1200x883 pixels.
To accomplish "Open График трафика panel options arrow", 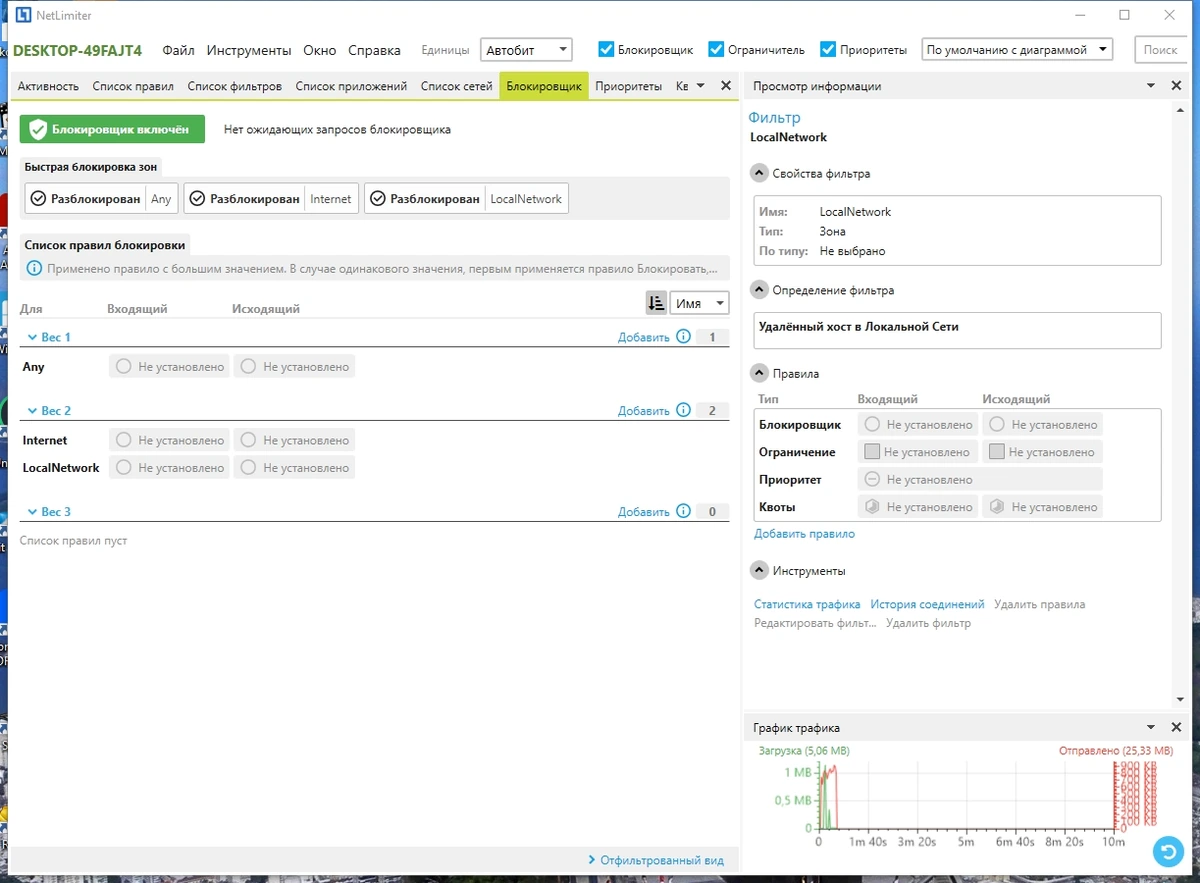I will point(1151,727).
